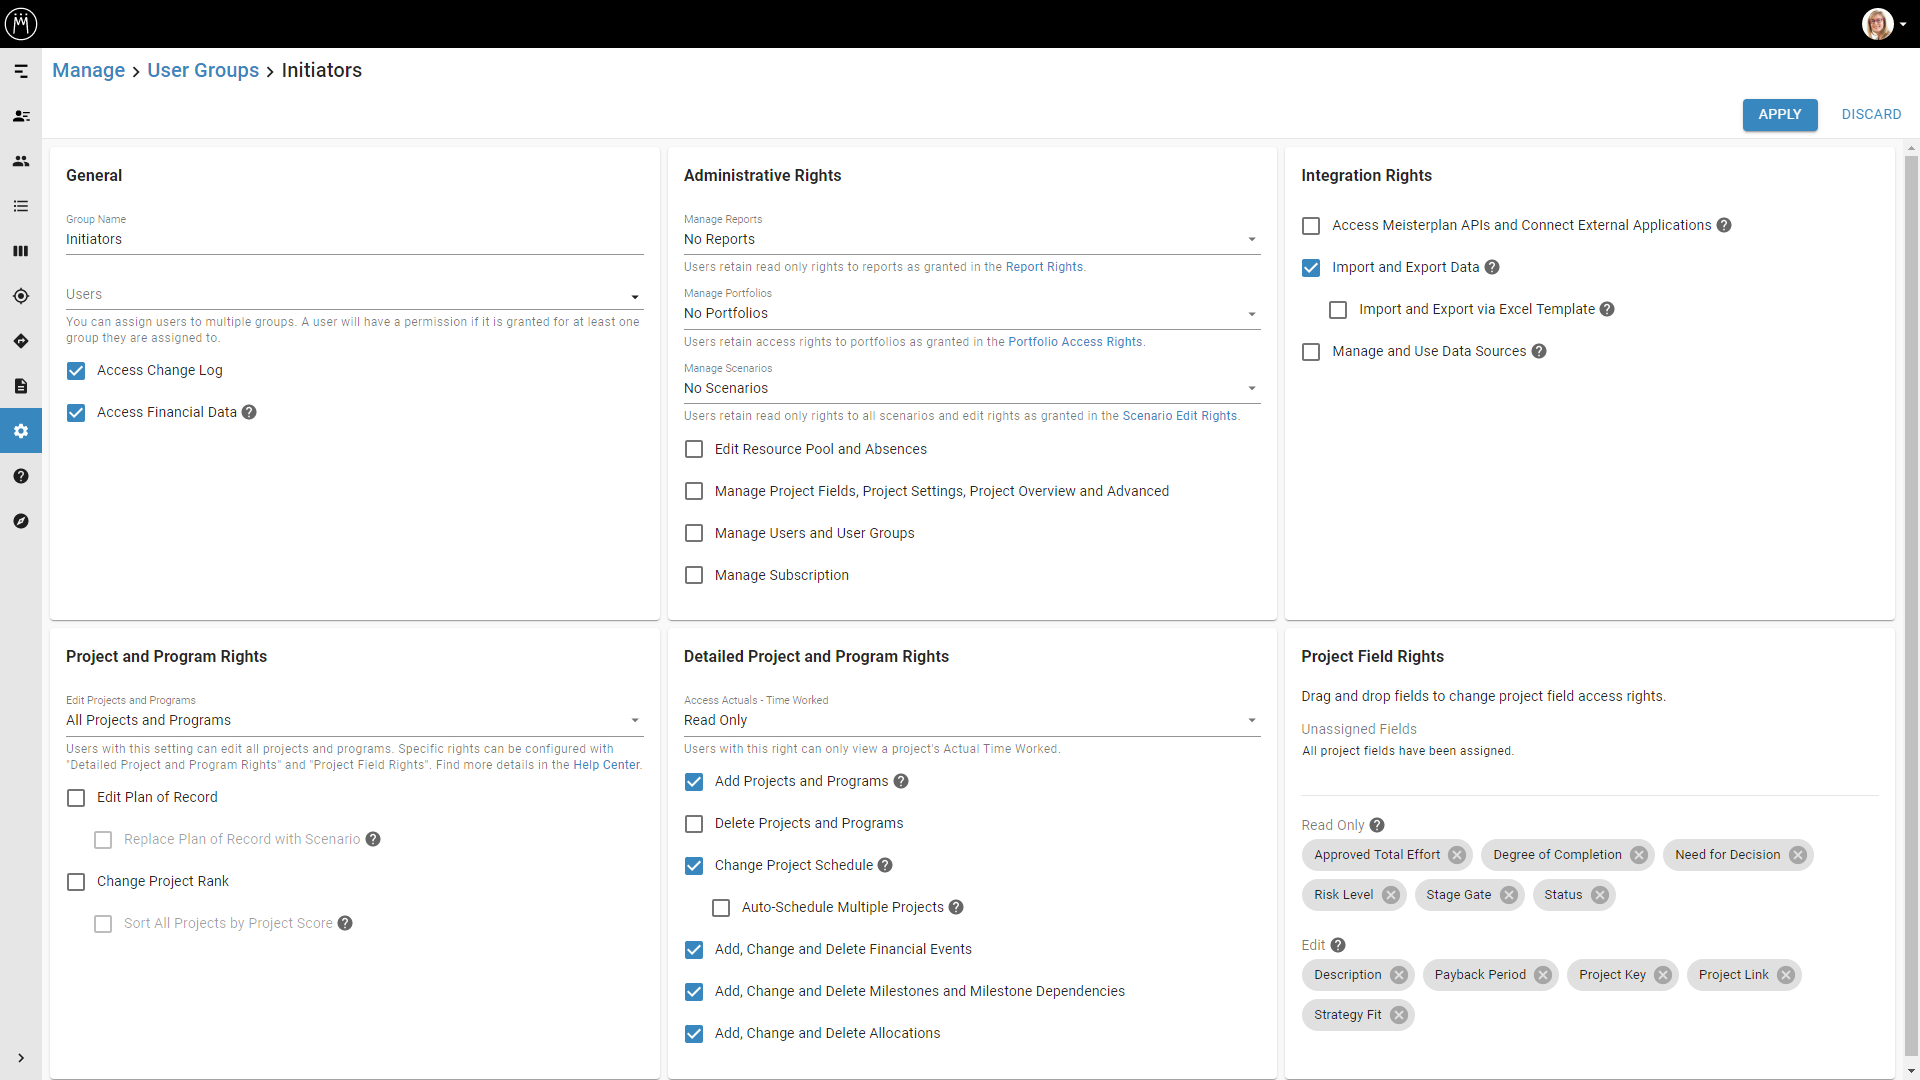Open the Portfolio Access Rights link
The image size is (1920, 1080).
(x=1075, y=342)
